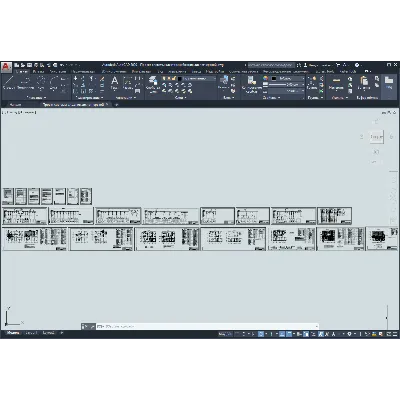Expand the lineweight dropdown in Properties panel
Image resolution: width=400 pixels, height=400 pixels.
[x=287, y=85]
